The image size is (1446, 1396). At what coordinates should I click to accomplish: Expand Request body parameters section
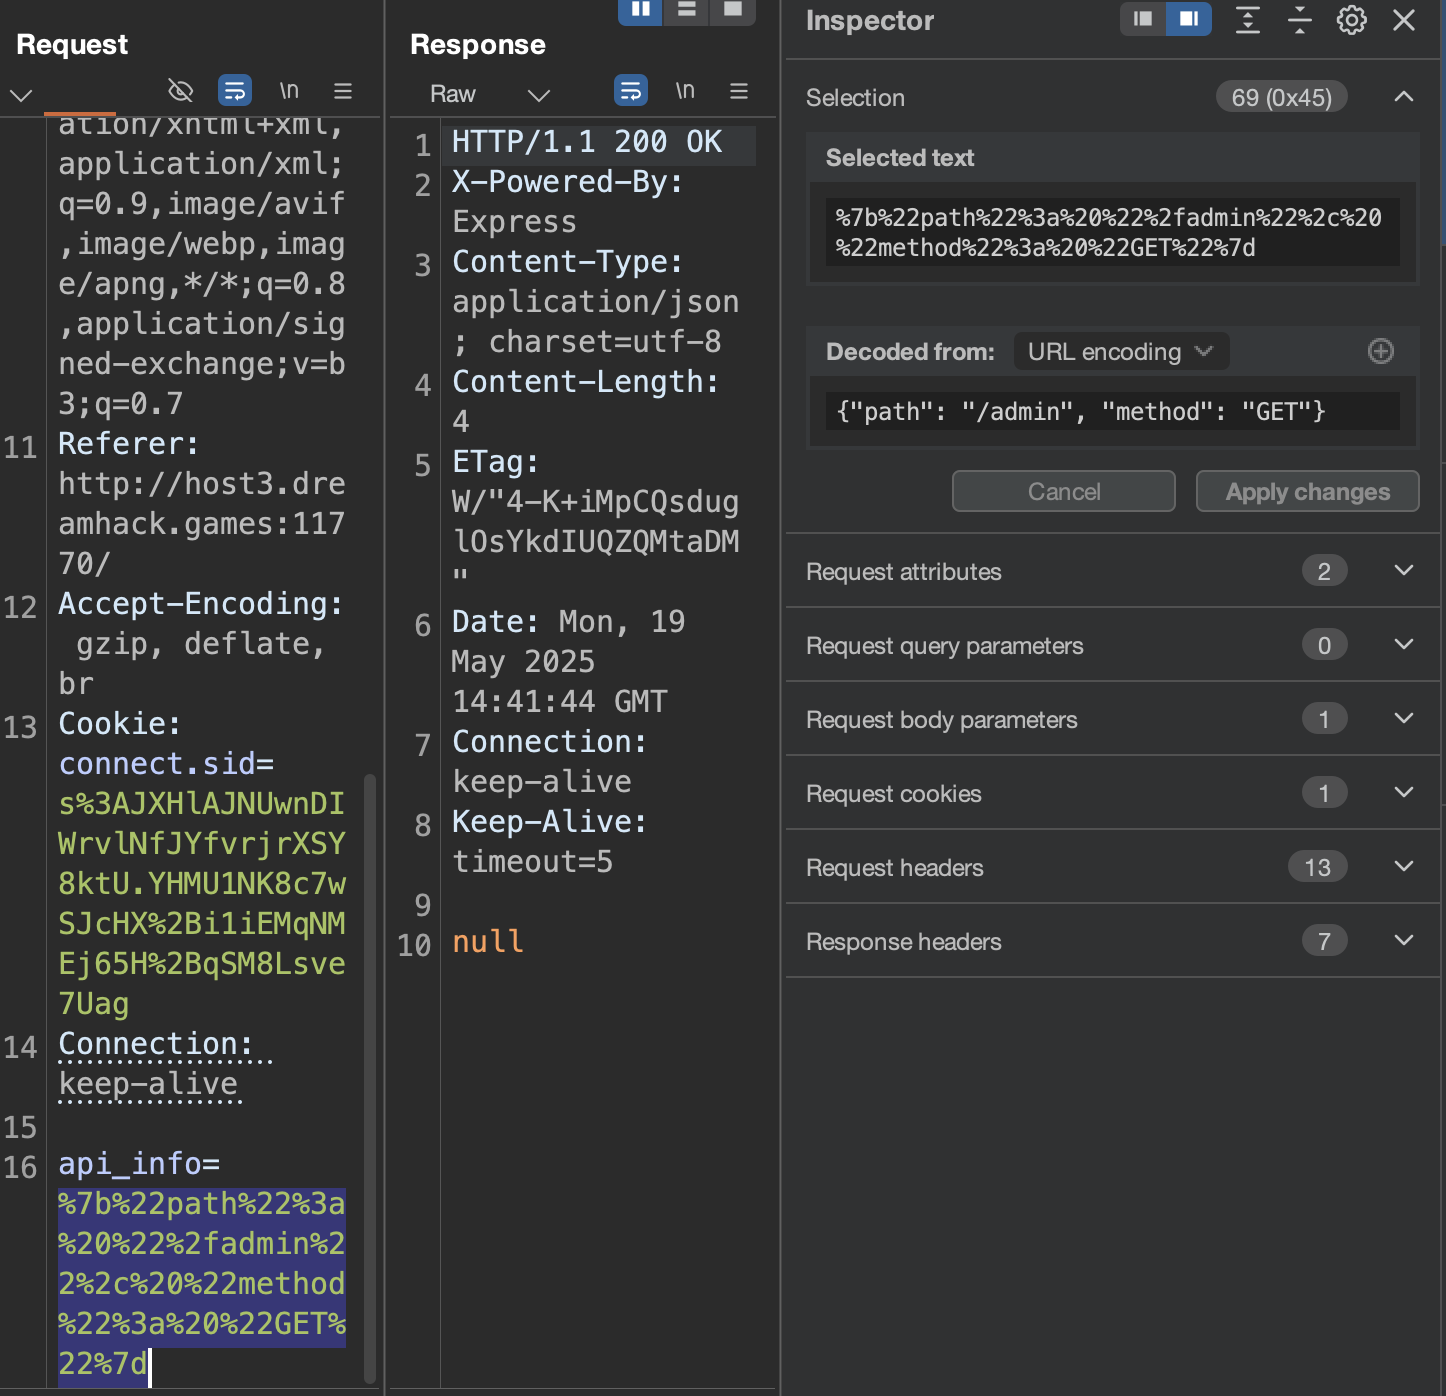[x=1112, y=719]
